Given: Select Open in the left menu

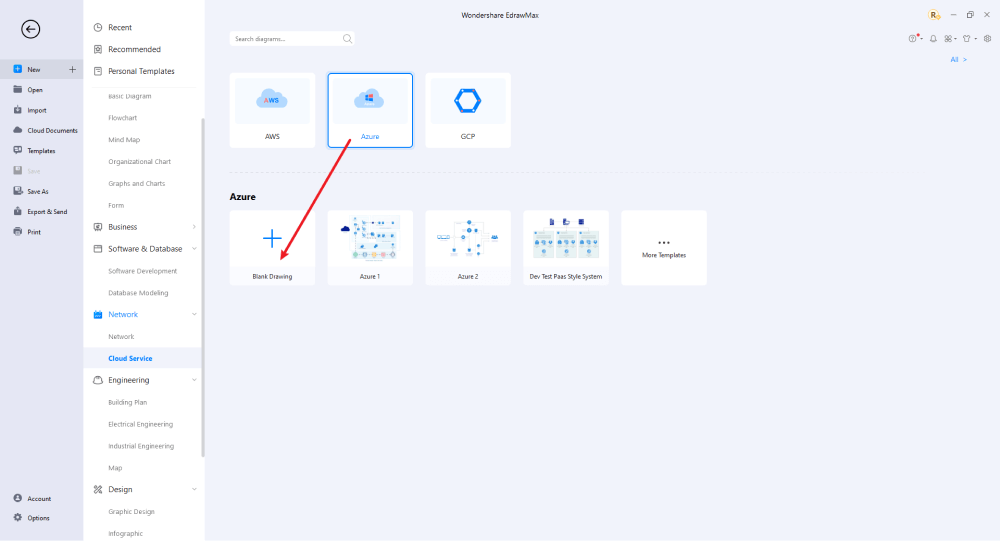Looking at the screenshot, I should tap(35, 90).
